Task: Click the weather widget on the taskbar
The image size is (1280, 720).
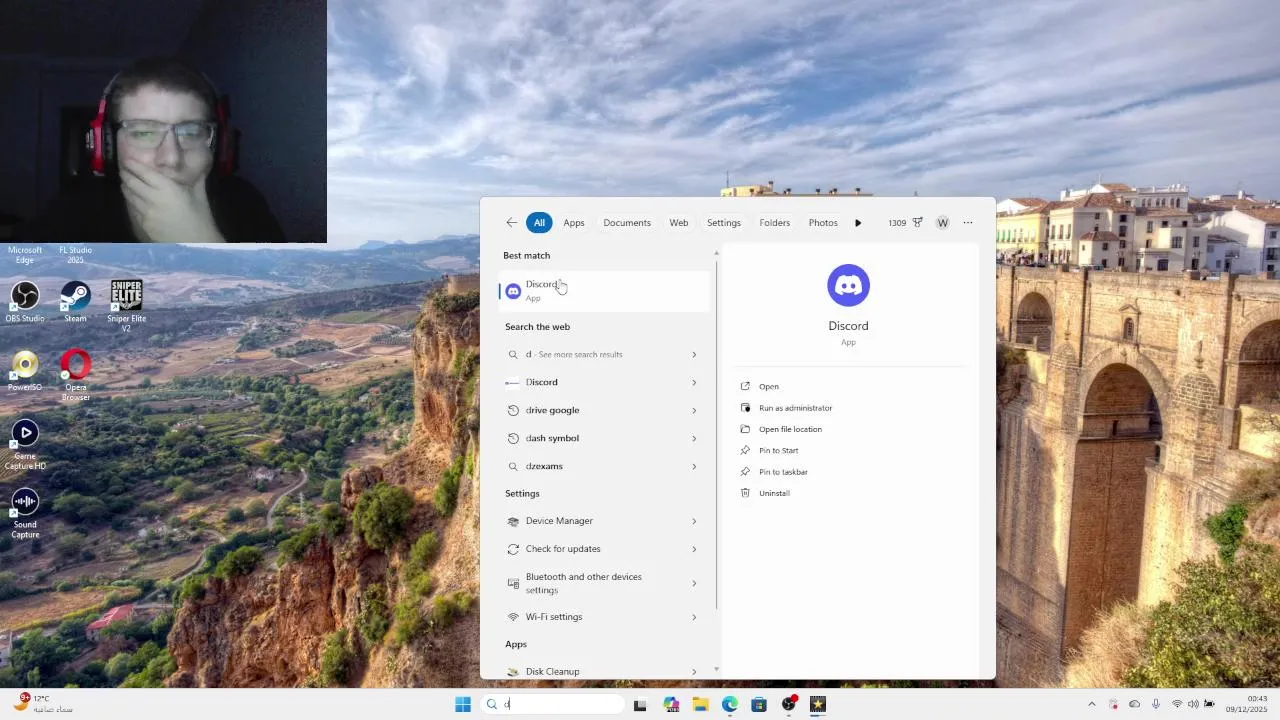Action: point(45,704)
